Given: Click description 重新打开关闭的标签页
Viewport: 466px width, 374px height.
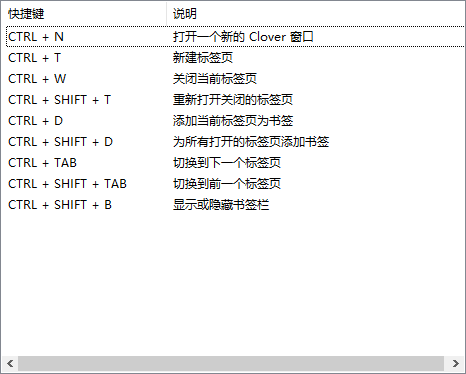Looking at the screenshot, I should [x=233, y=100].
